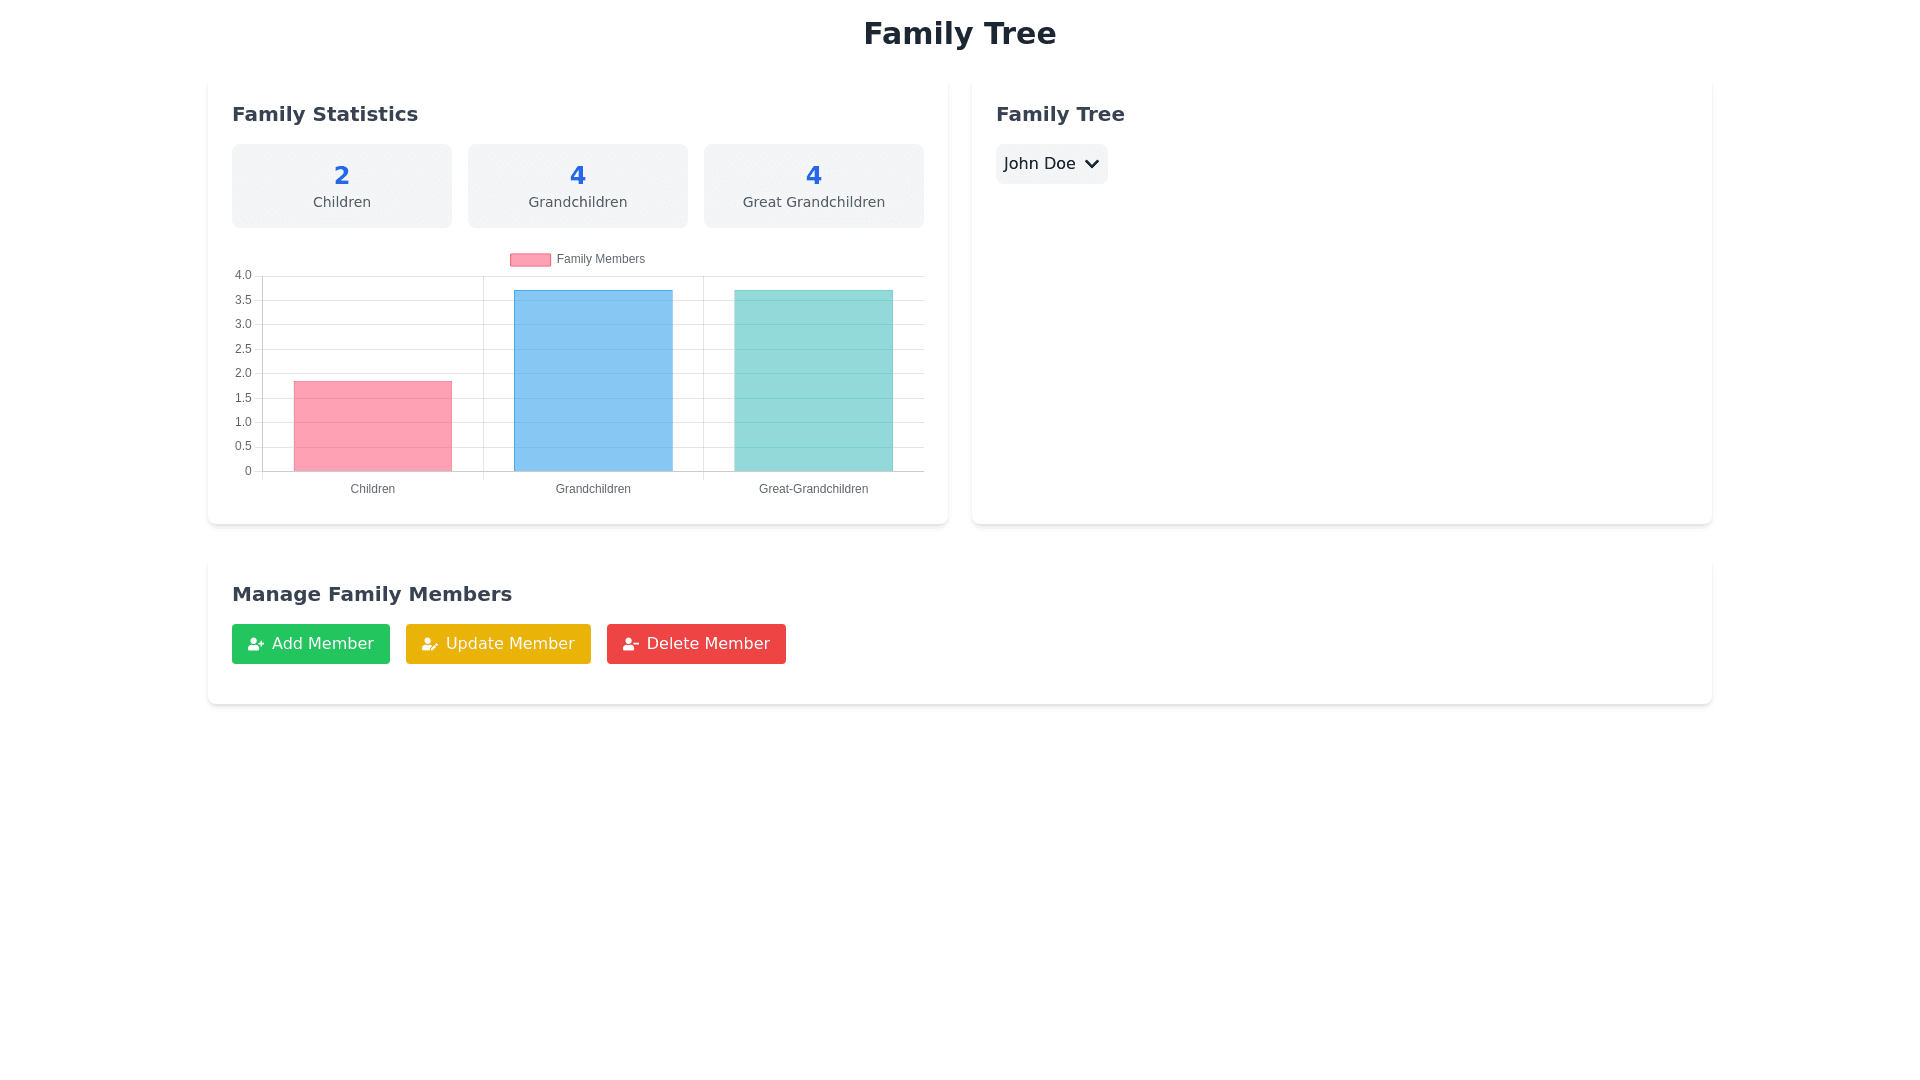Click the blue Grandchildren bar
The image size is (1920, 1080).
click(x=593, y=380)
